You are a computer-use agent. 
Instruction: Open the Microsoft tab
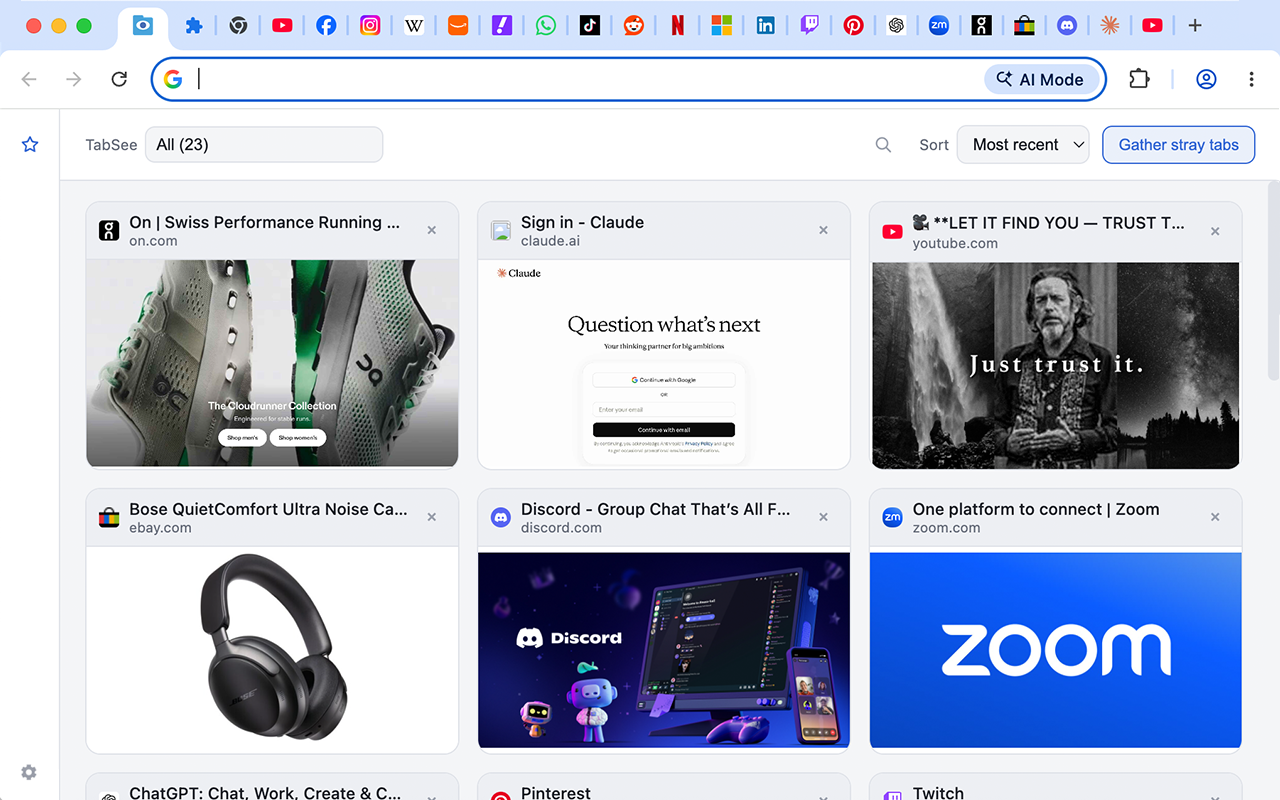click(x=722, y=26)
